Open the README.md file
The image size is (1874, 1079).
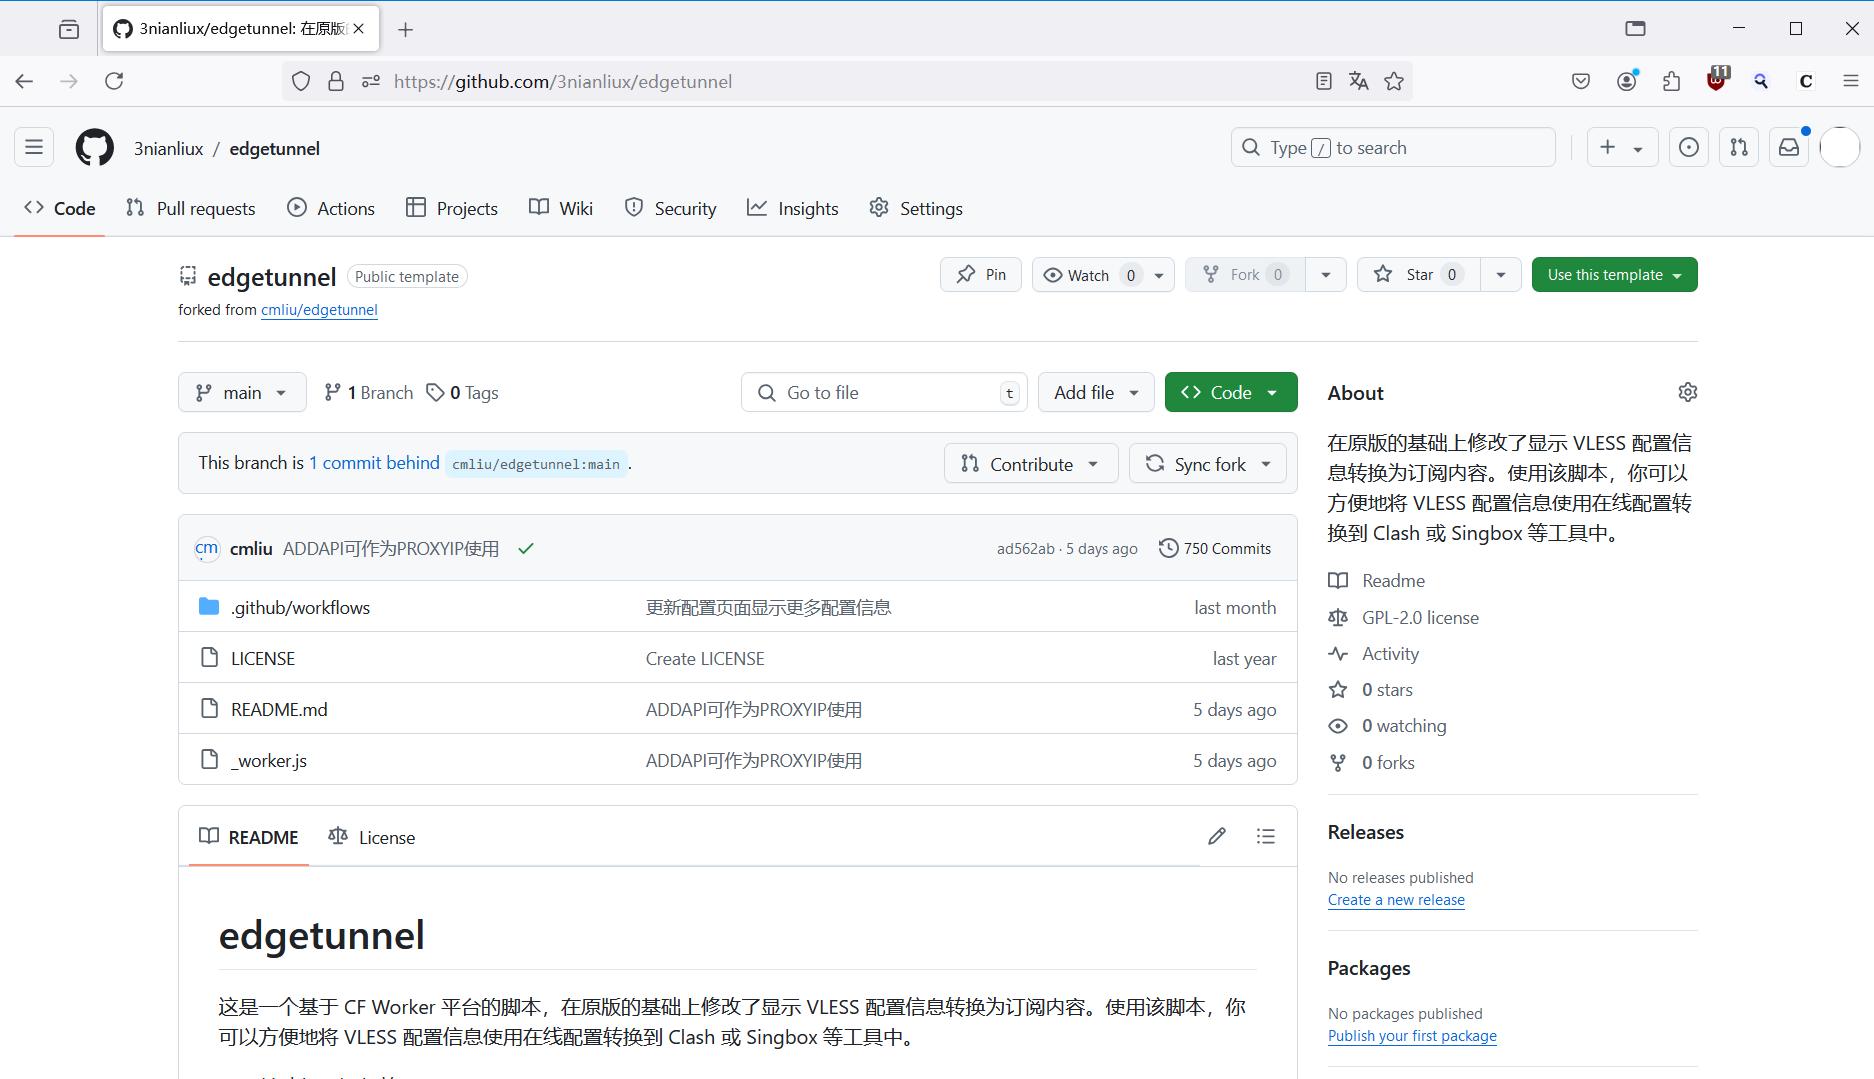pos(279,709)
